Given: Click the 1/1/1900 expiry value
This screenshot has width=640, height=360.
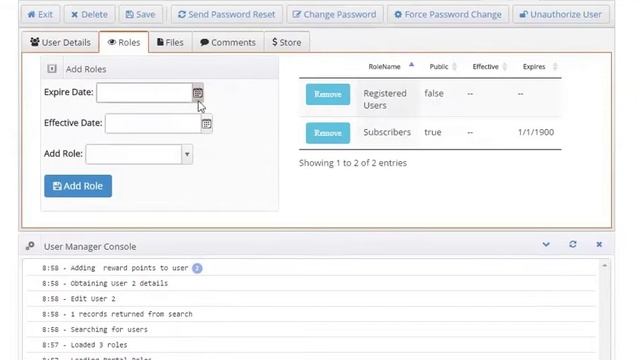Looking at the screenshot, I should tap(536, 132).
